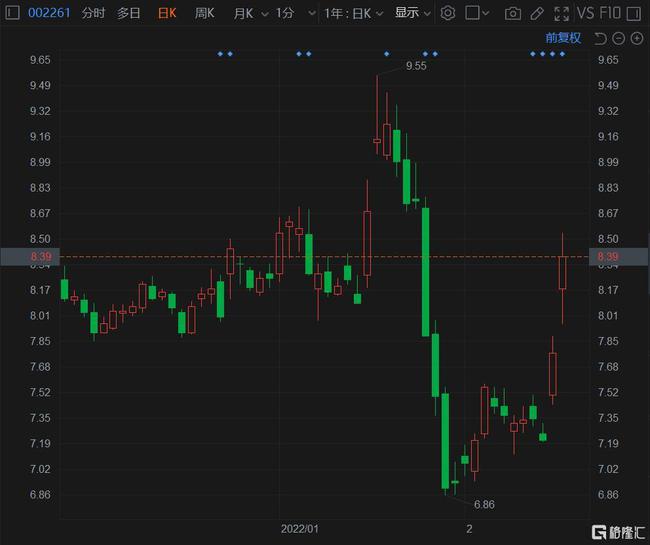The height and width of the screenshot is (545, 650).
Task: Open the 显示 display options dropdown
Action: (412, 13)
